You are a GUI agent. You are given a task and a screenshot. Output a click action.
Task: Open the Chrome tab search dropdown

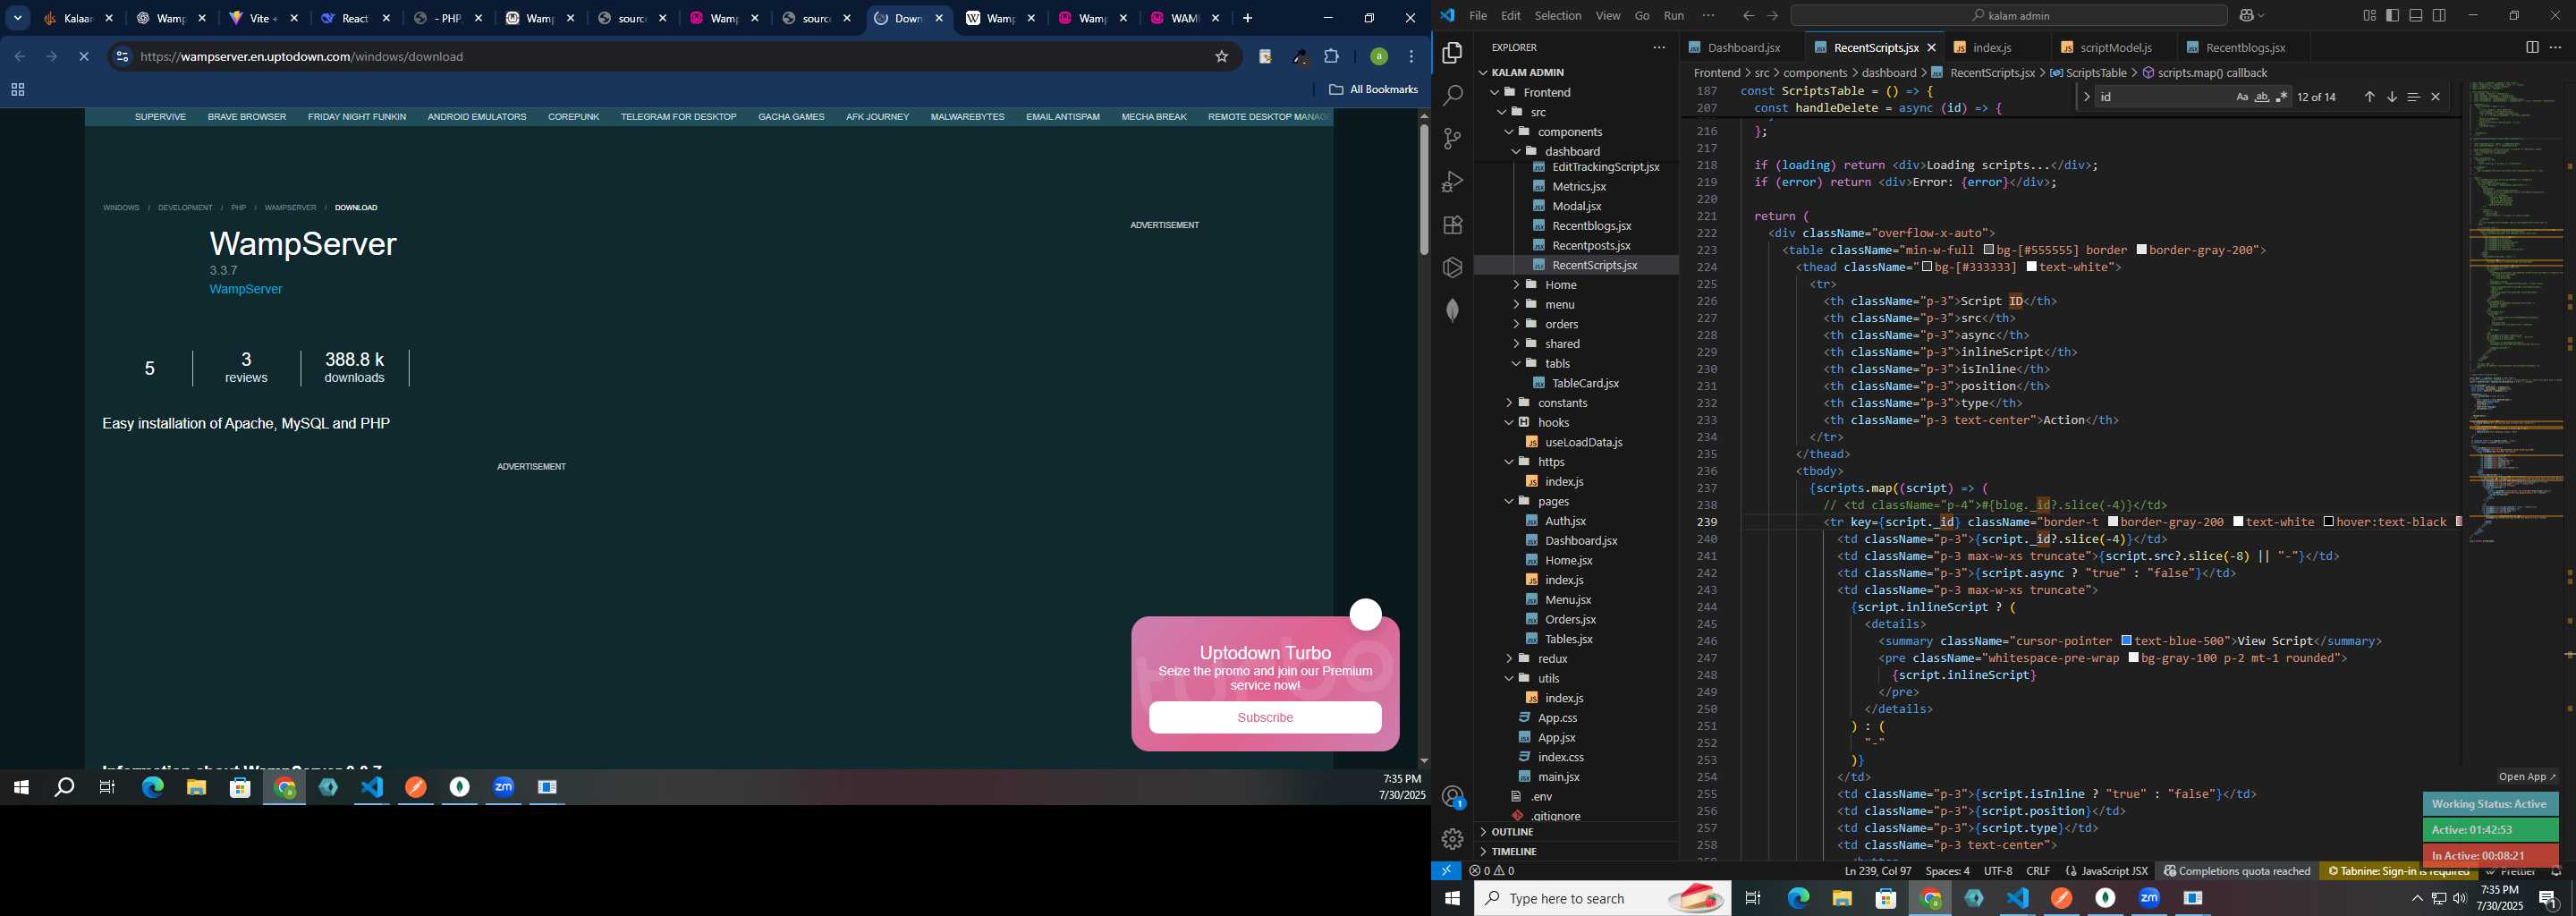[x=18, y=18]
